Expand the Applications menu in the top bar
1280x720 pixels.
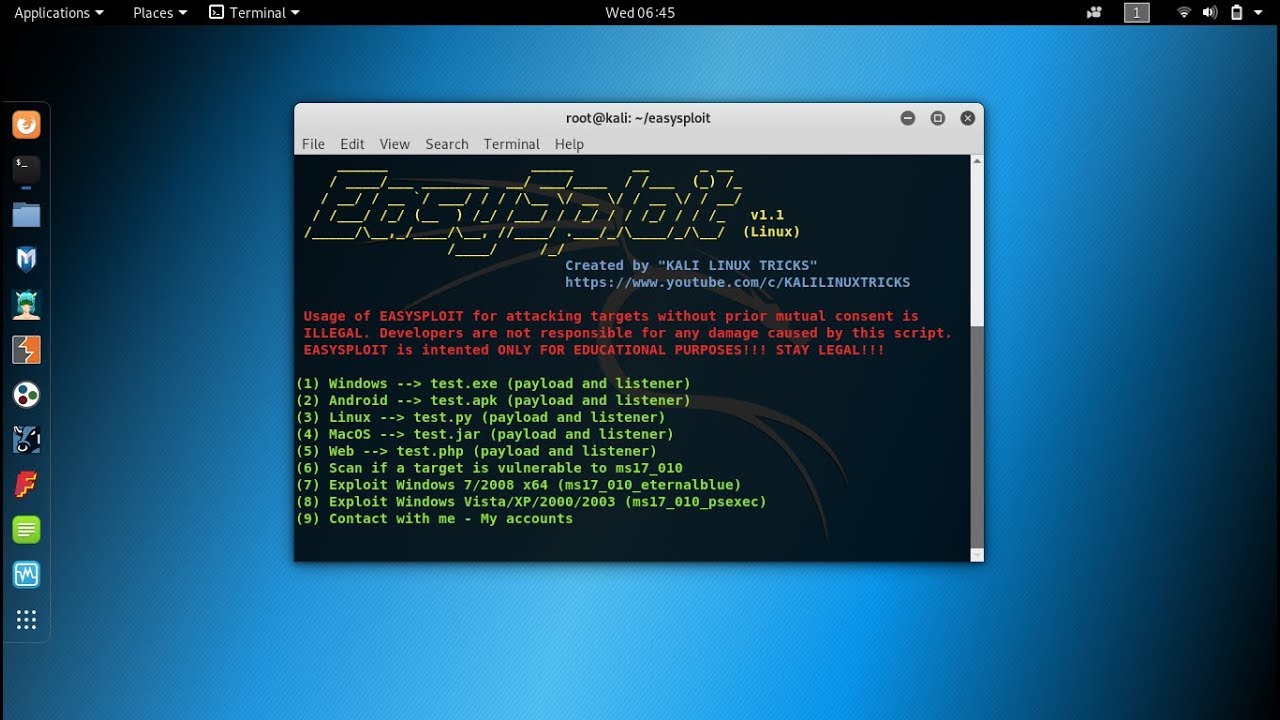[x=57, y=12]
